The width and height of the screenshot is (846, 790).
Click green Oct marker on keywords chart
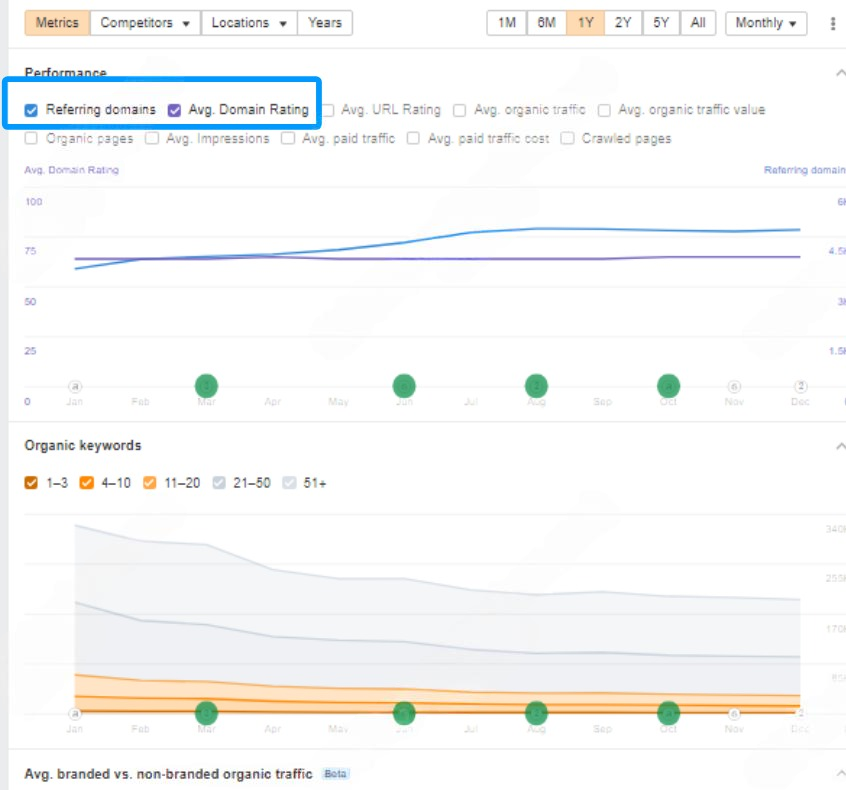point(668,713)
